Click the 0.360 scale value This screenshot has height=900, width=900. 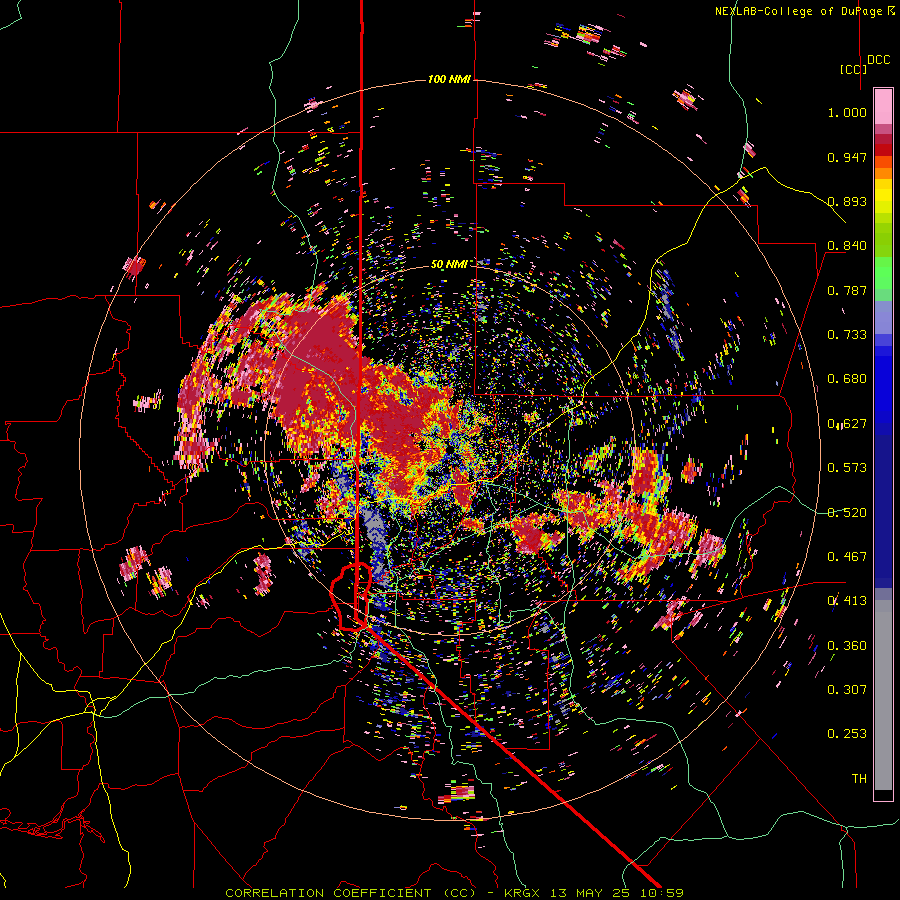click(847, 645)
